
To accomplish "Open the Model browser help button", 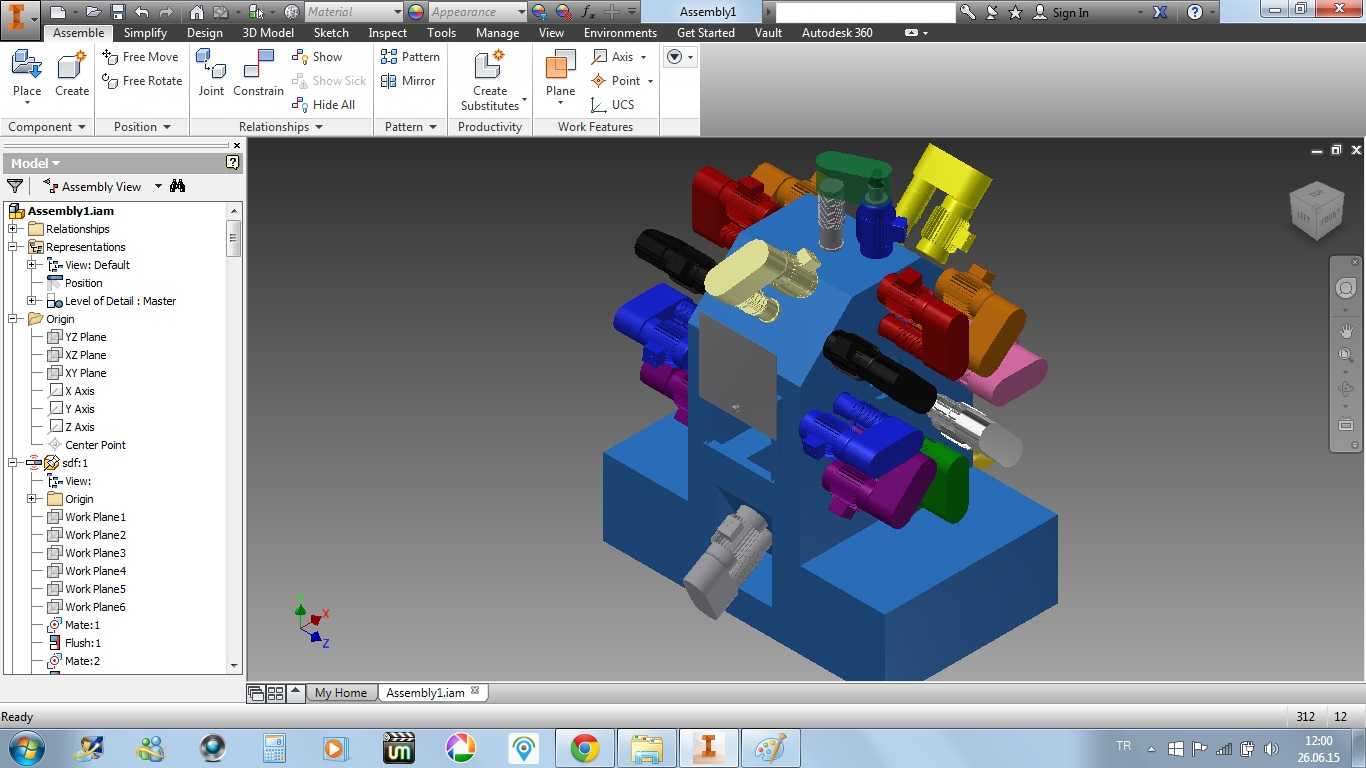I will [232, 162].
